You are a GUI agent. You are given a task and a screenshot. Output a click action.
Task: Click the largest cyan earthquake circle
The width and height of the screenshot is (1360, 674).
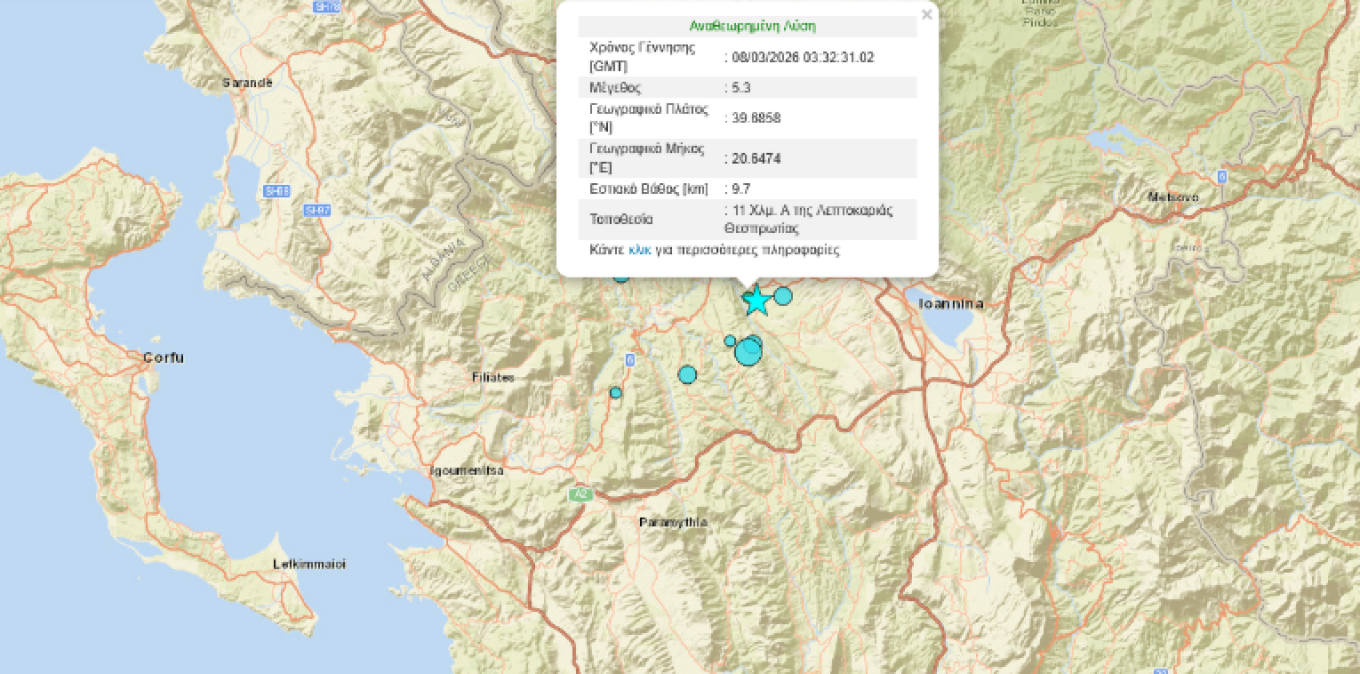748,352
